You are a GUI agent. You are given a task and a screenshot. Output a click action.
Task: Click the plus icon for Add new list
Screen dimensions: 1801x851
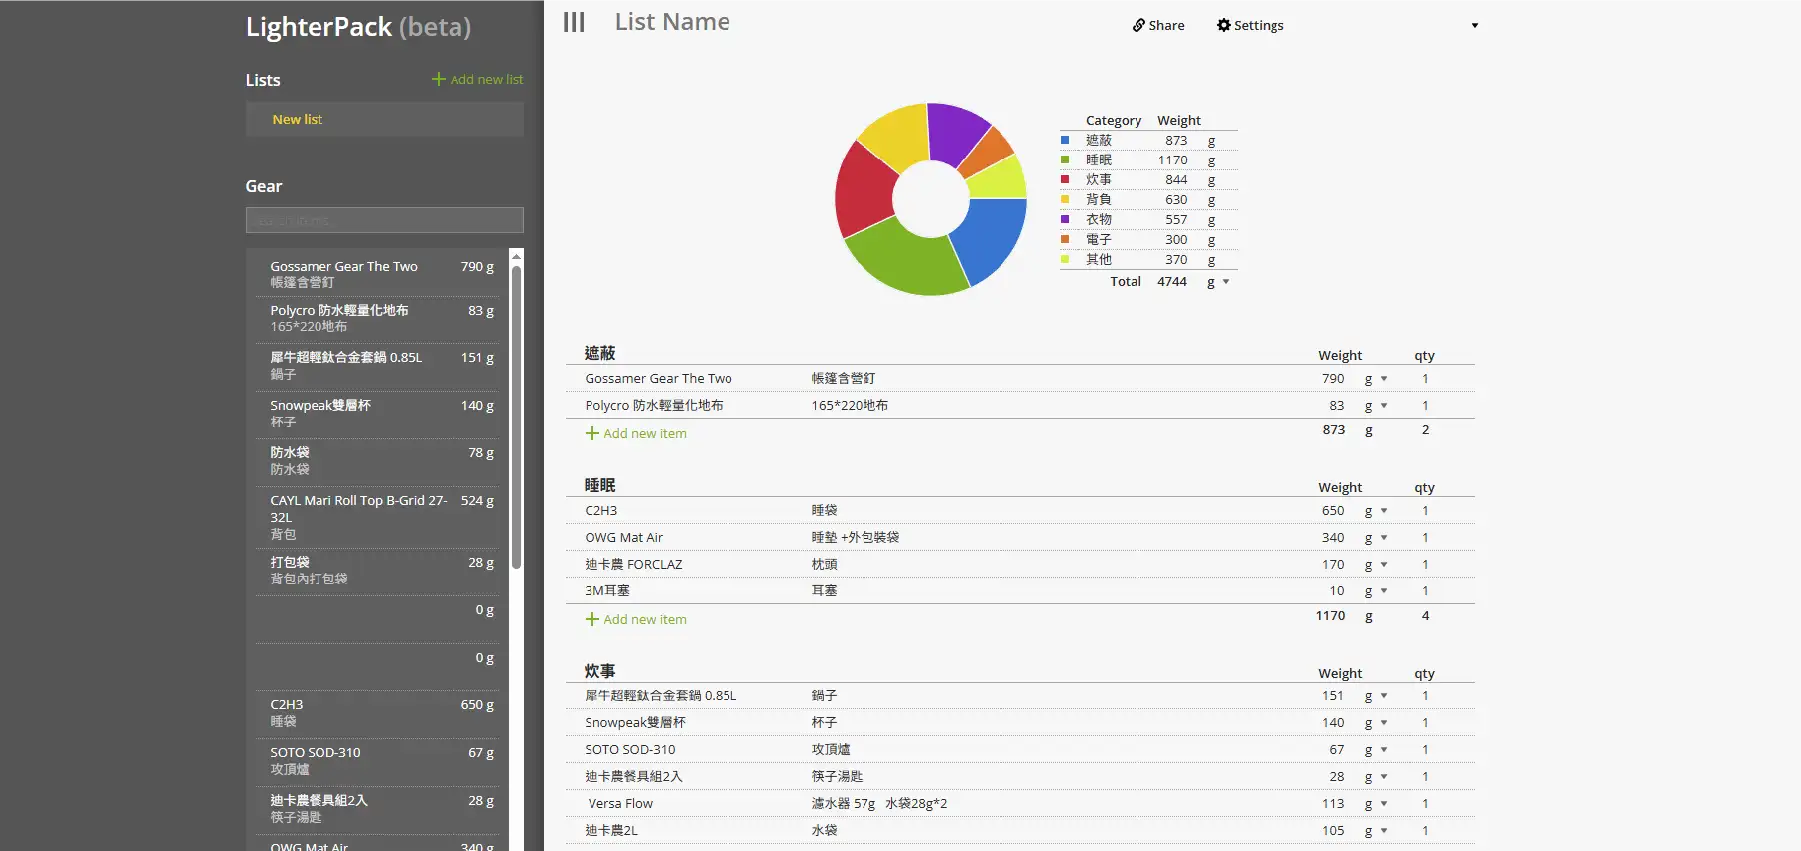[x=438, y=79]
